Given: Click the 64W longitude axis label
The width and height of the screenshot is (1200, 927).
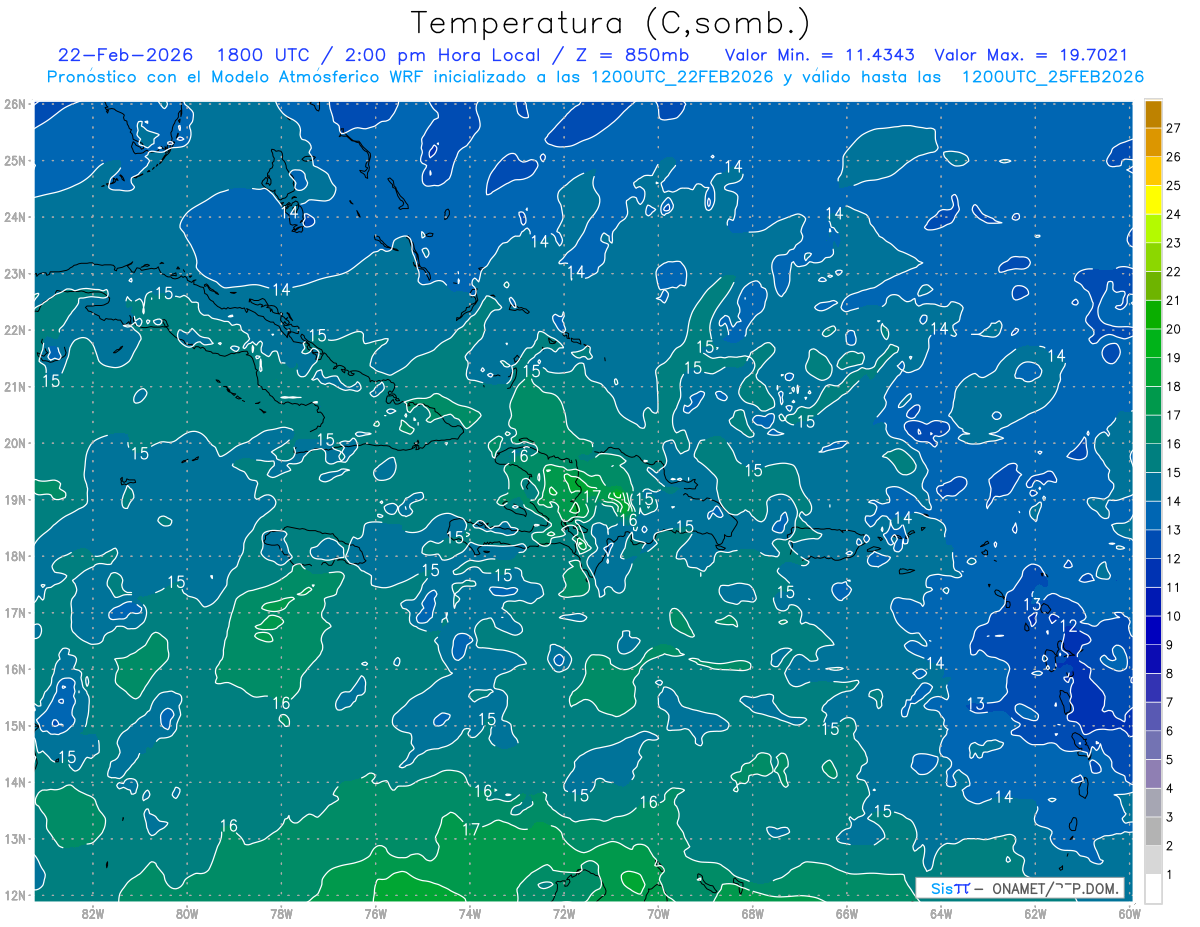Looking at the screenshot, I should (x=941, y=912).
